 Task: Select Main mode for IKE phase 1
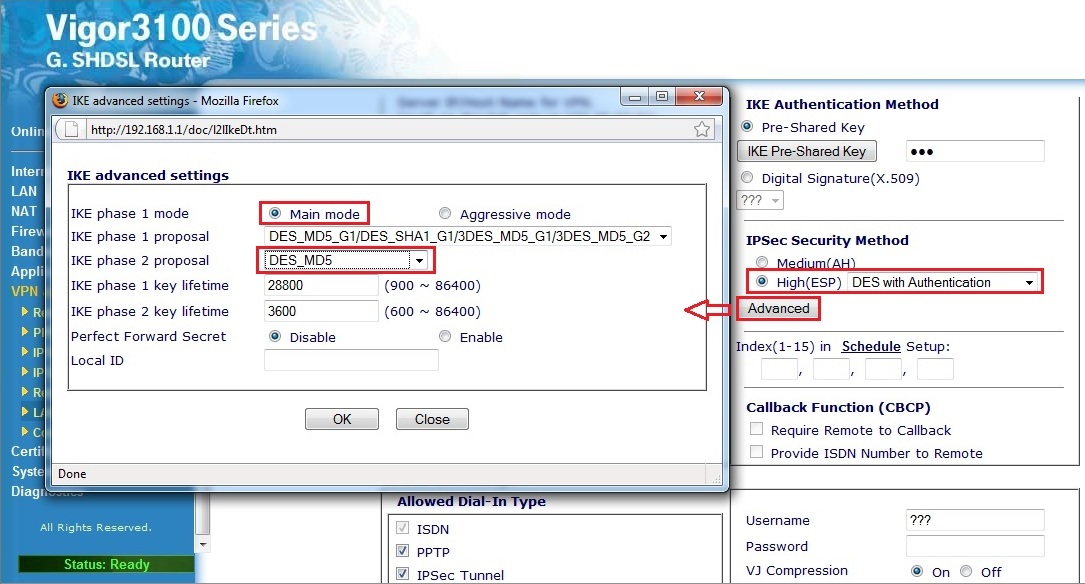pyautogui.click(x=275, y=213)
